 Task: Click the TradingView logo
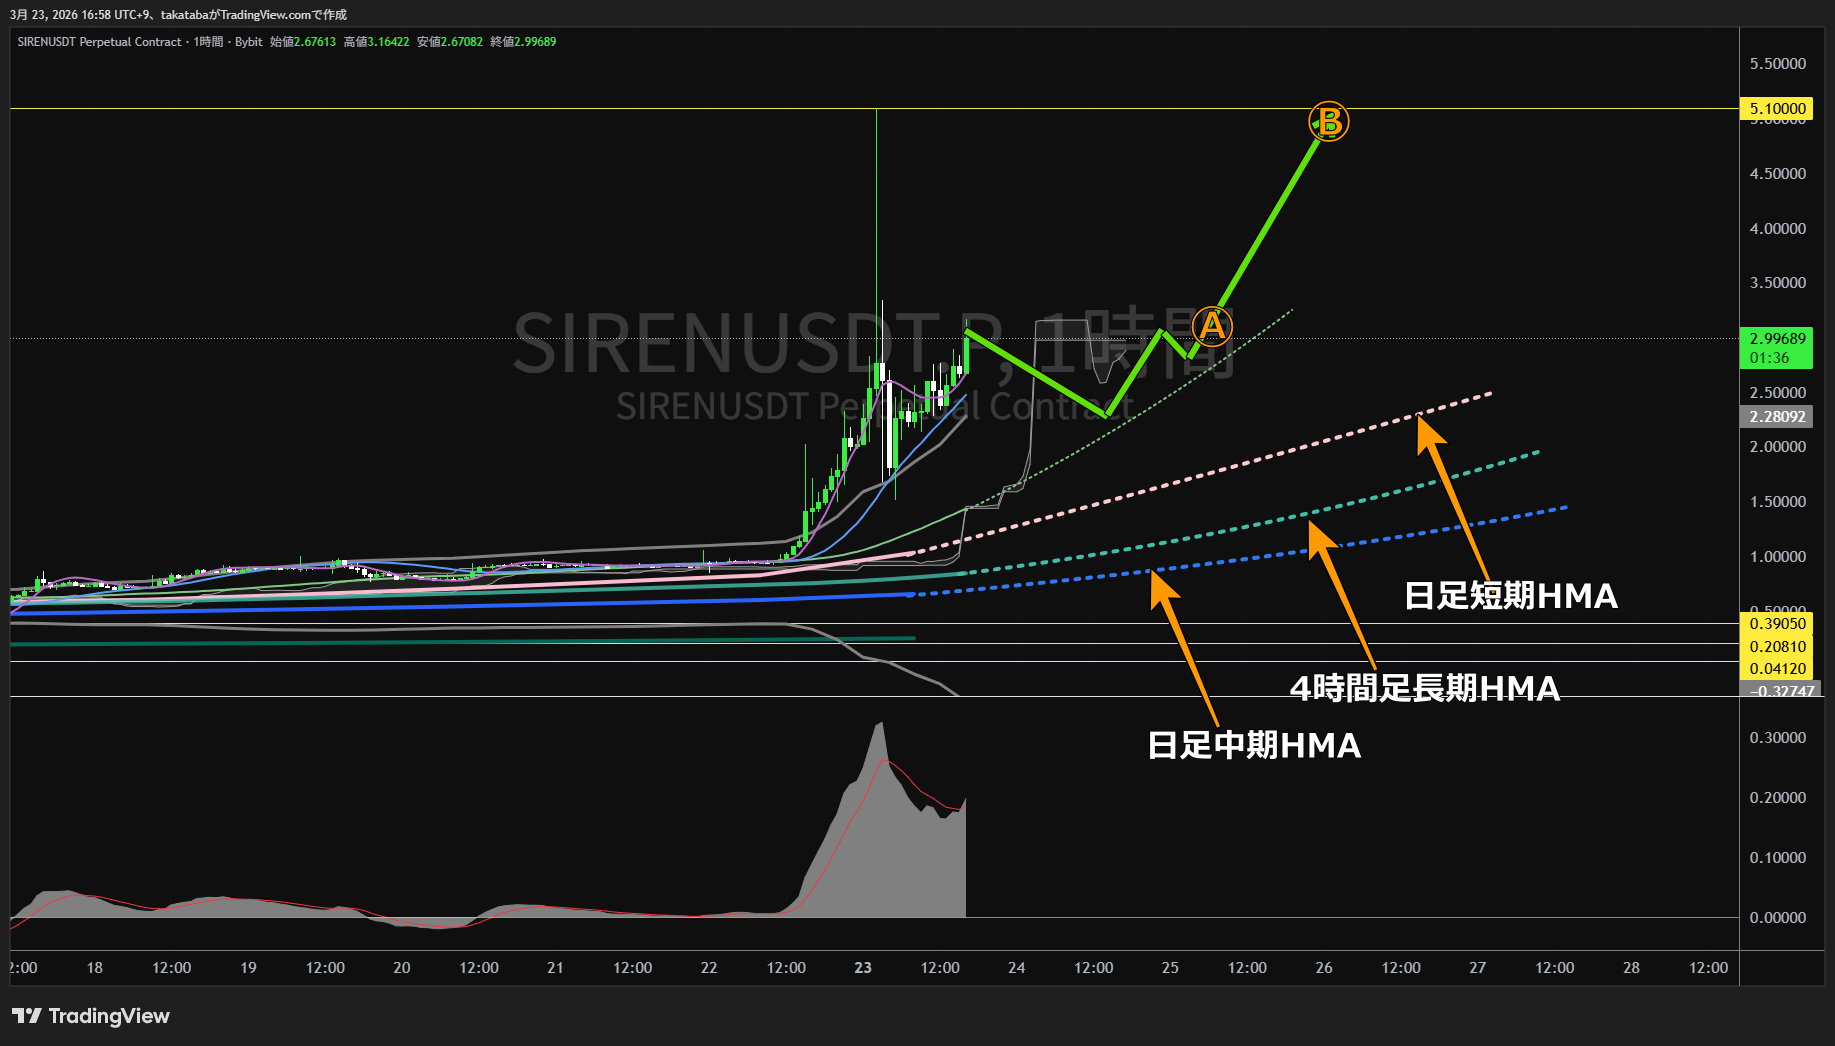click(91, 1016)
